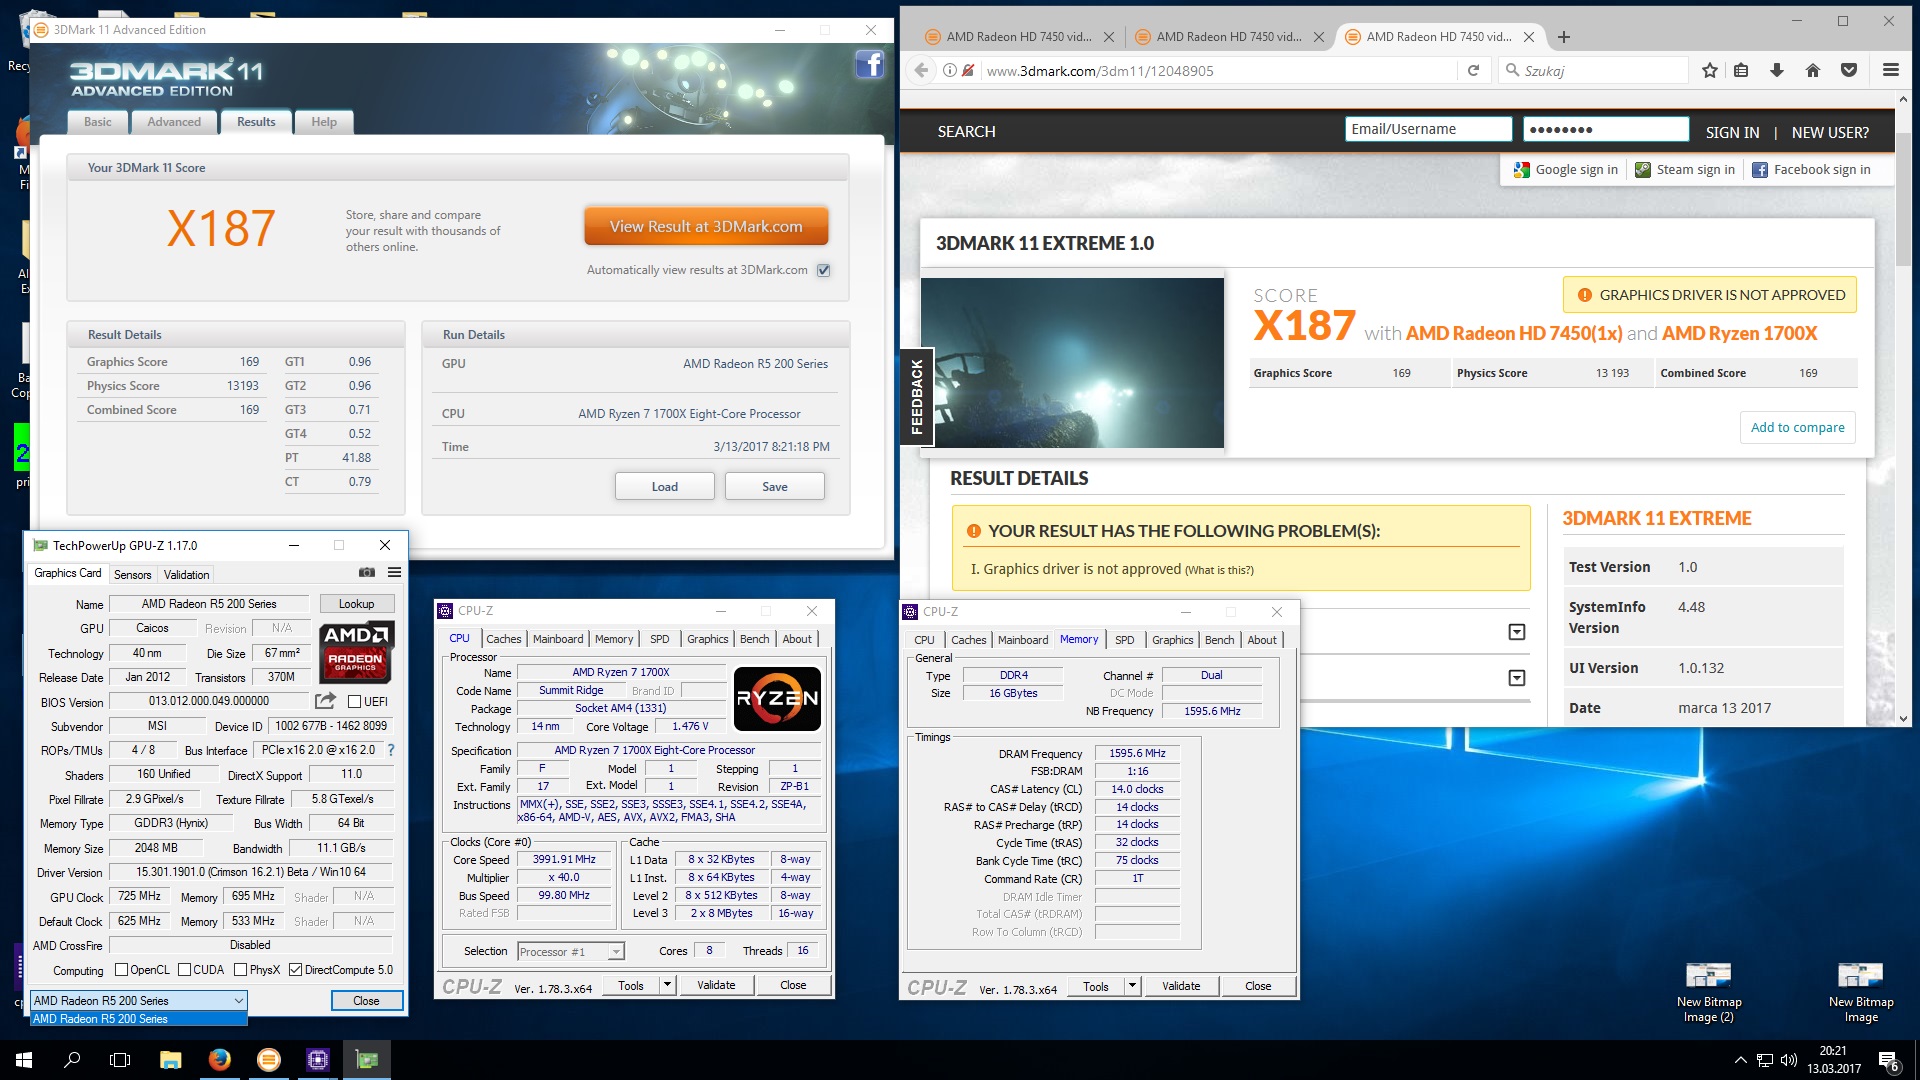The image size is (1920, 1080).
Task: Click the 'What is this?' driver link
Action: (1219, 570)
